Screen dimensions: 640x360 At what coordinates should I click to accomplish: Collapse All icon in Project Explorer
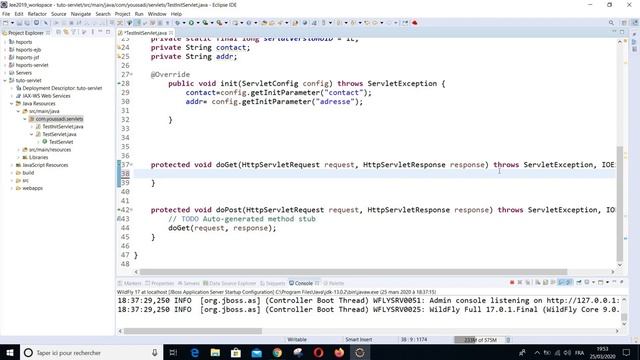point(58,32)
